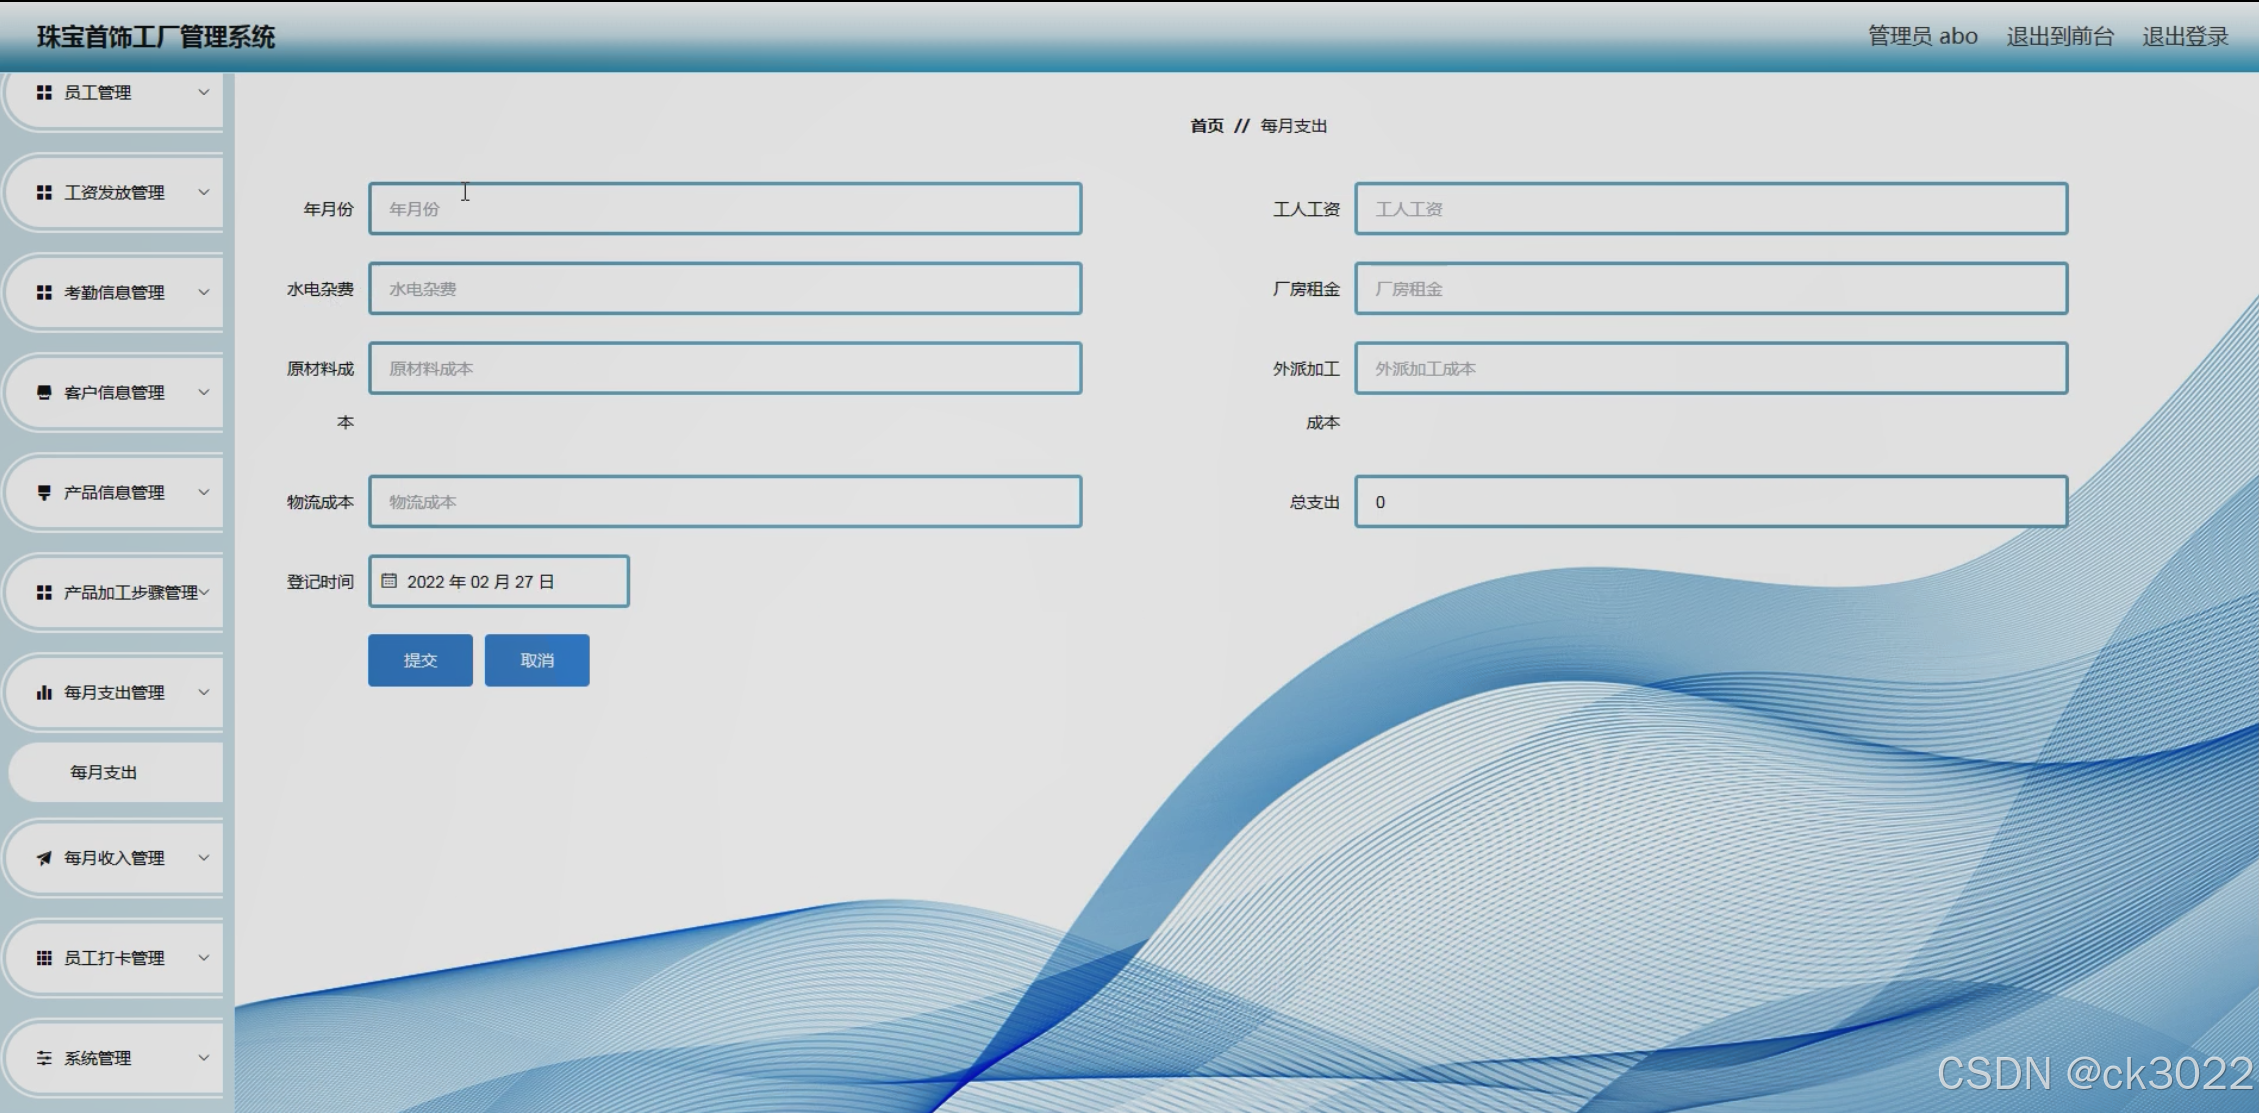Viewport: 2259px width, 1113px height.
Task: Expand the 产品加工步骤管理 menu arrow
Action: pos(205,592)
